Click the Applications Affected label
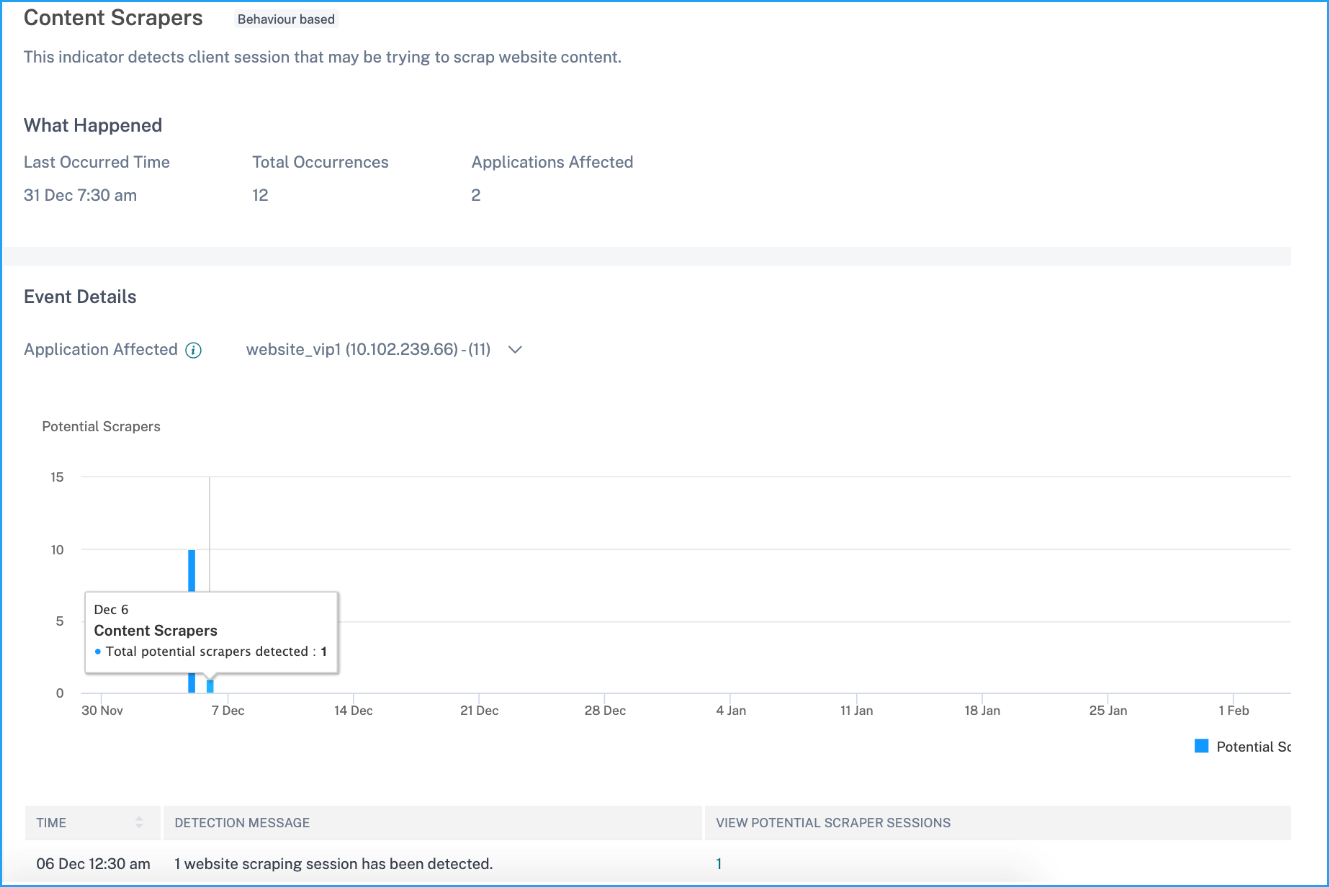The width and height of the screenshot is (1329, 887). 552,162
